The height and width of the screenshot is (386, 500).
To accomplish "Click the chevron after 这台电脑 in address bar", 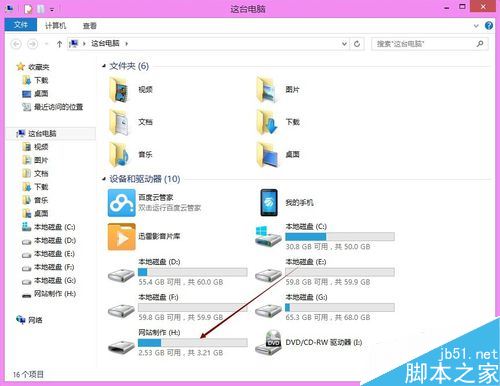I will click(x=126, y=44).
